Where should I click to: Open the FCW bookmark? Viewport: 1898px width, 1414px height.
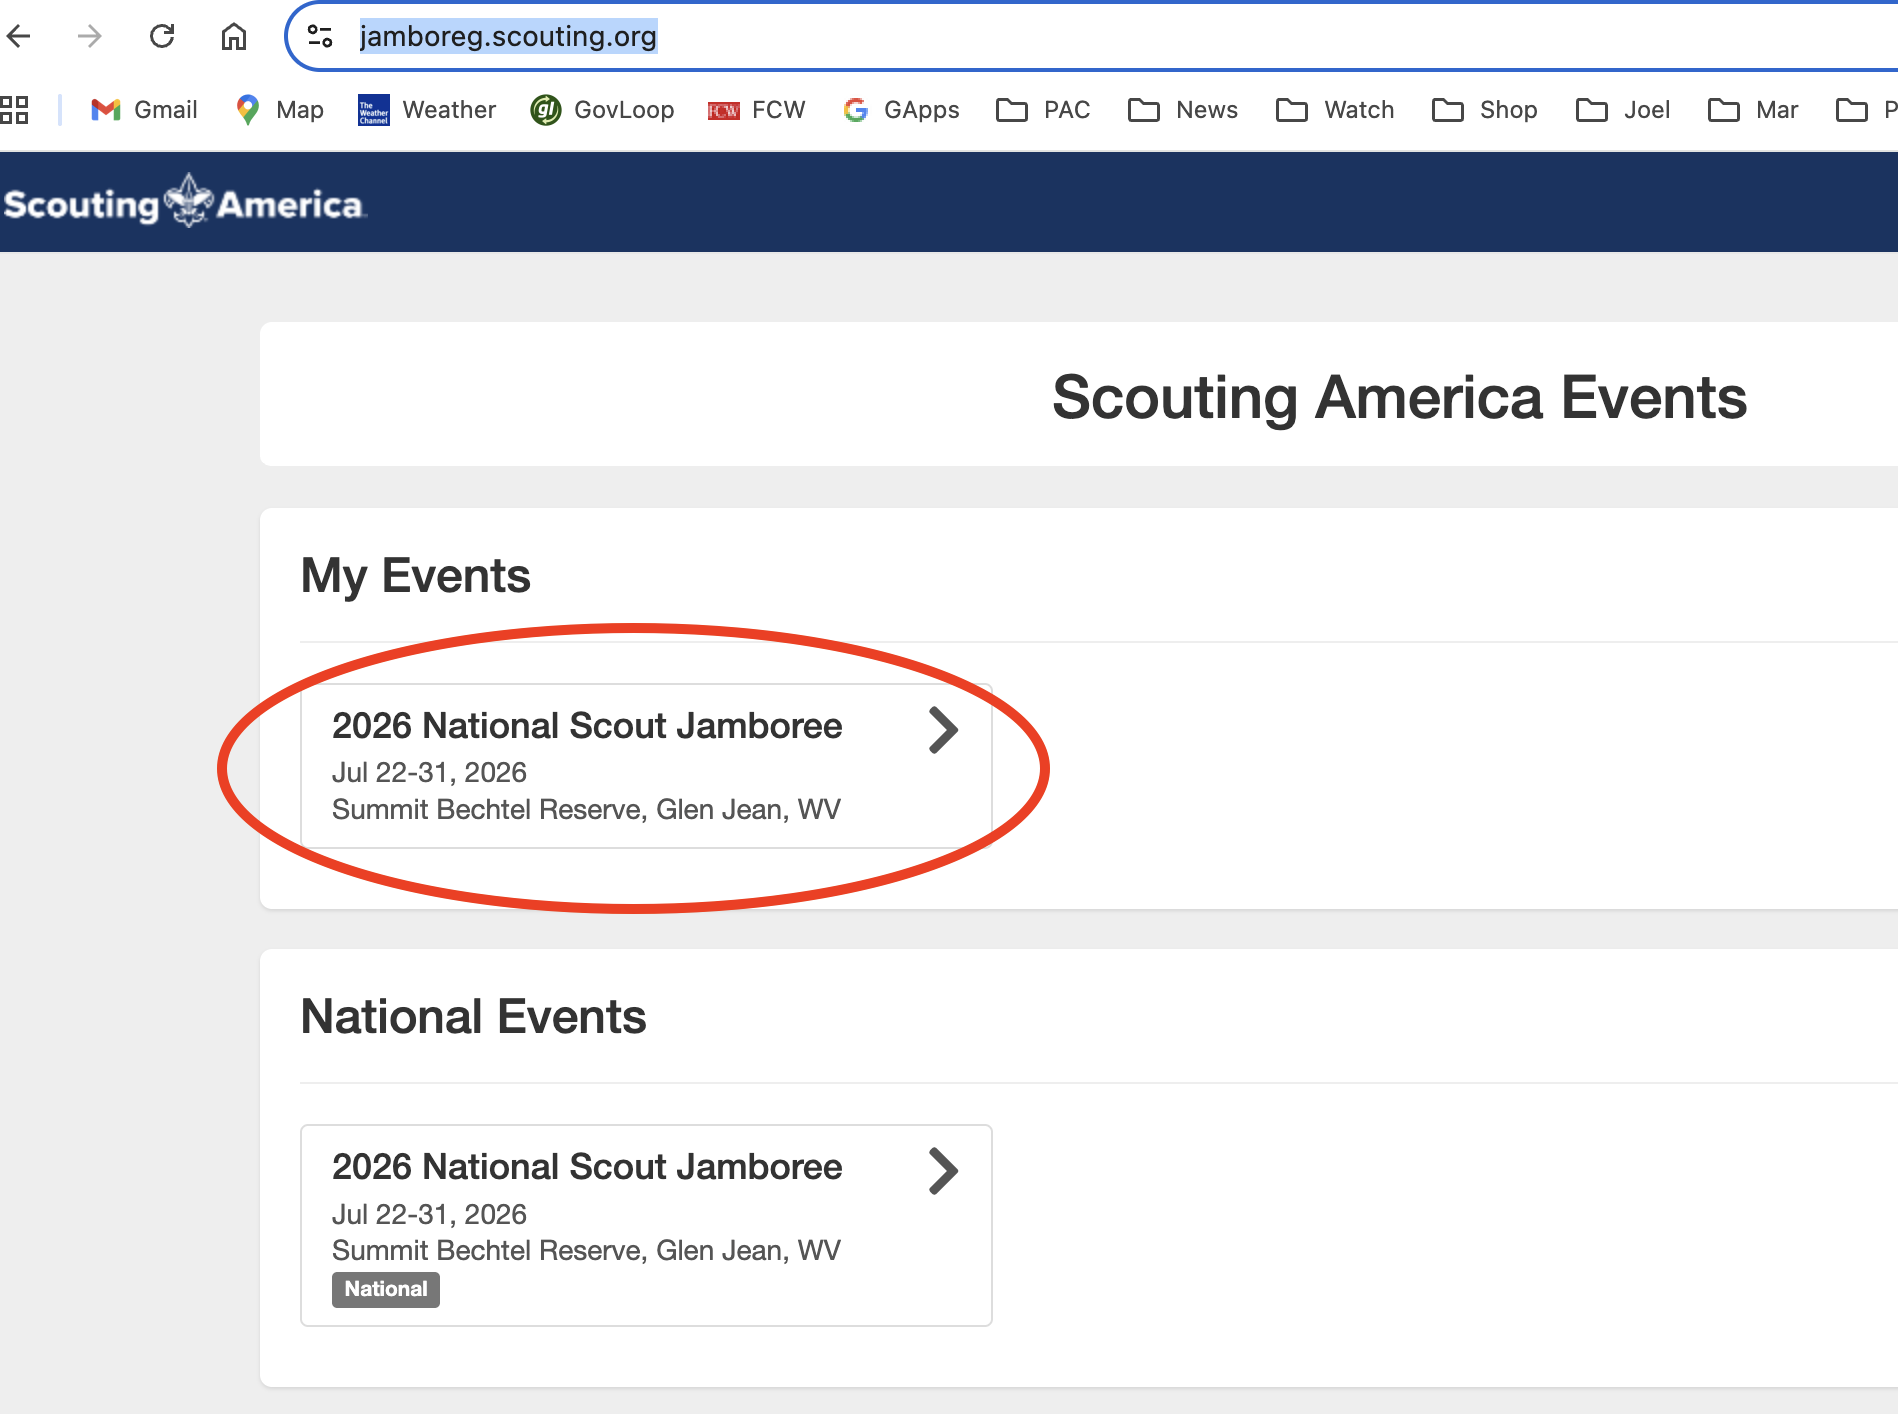pos(756,110)
